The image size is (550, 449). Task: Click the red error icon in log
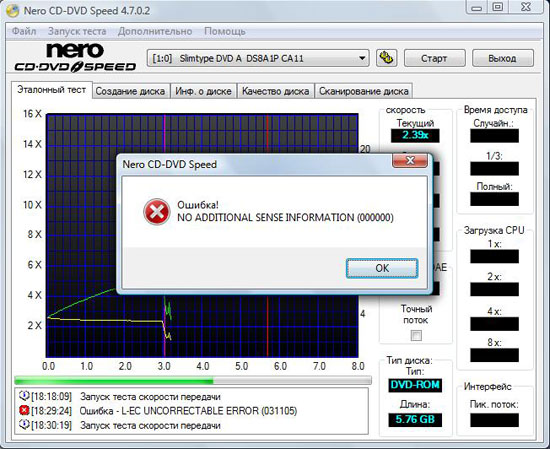coord(24,410)
